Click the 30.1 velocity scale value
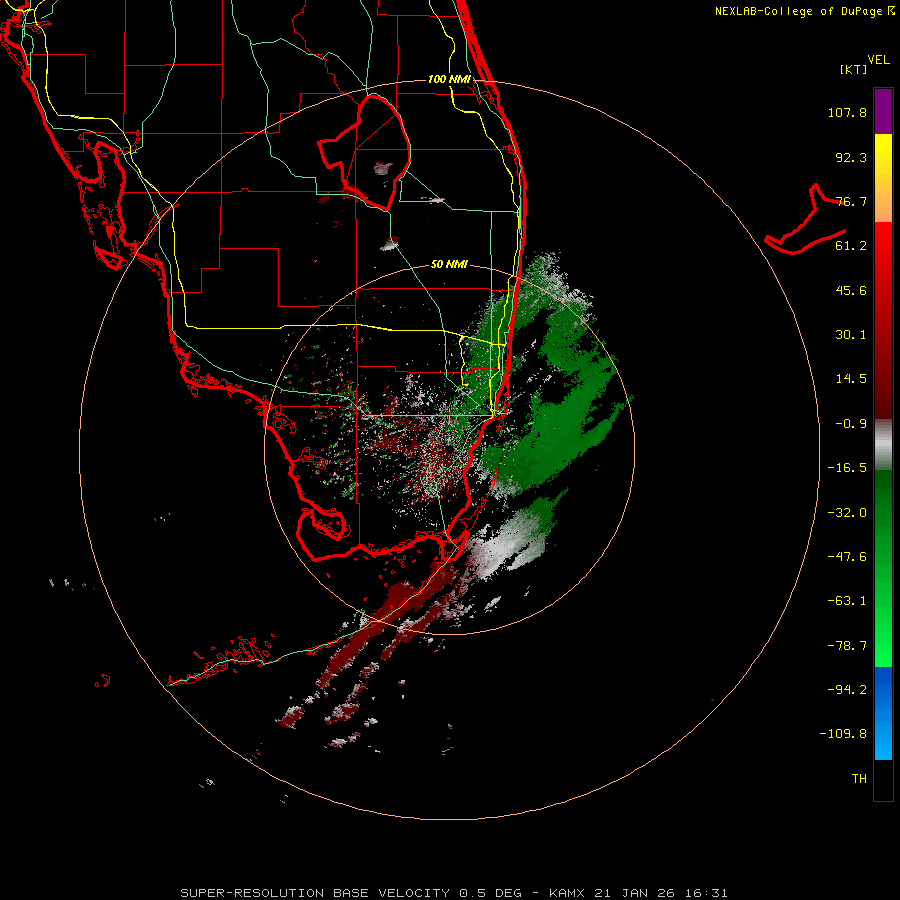This screenshot has height=900, width=900. tap(851, 335)
